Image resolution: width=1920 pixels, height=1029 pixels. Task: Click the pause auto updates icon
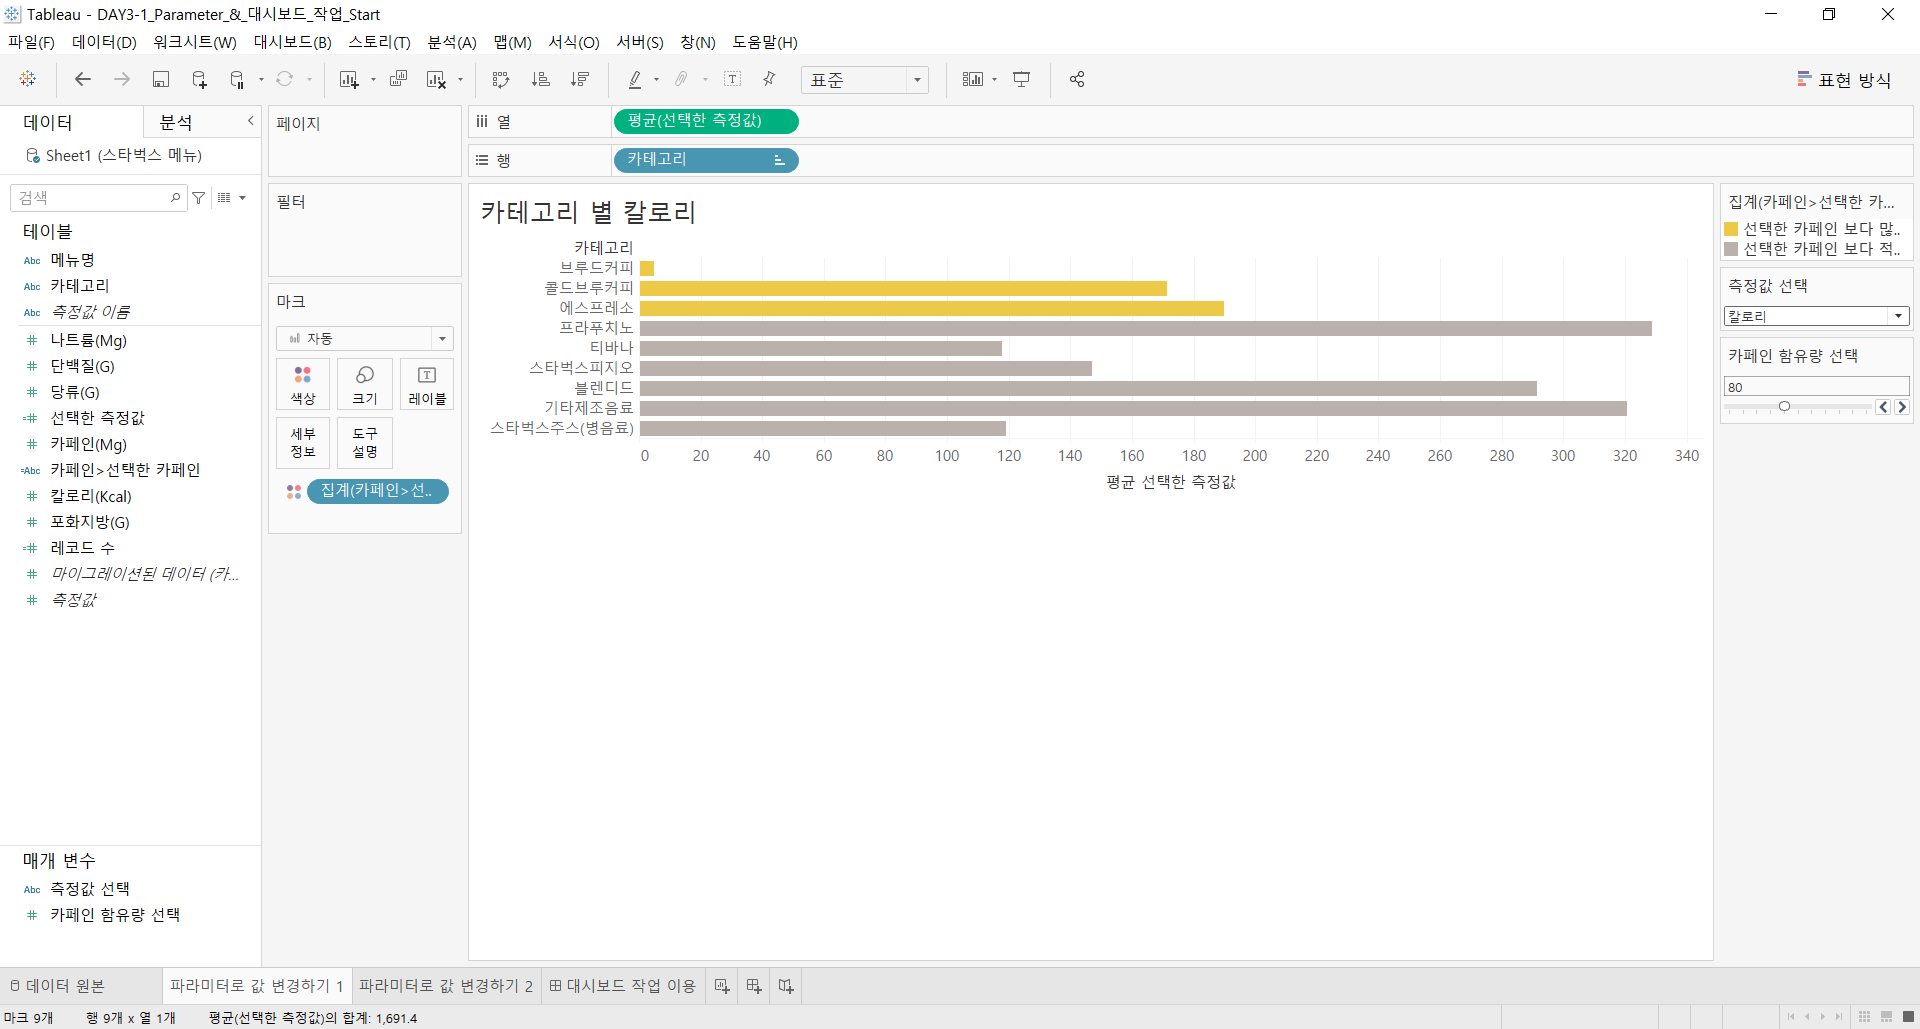click(237, 79)
